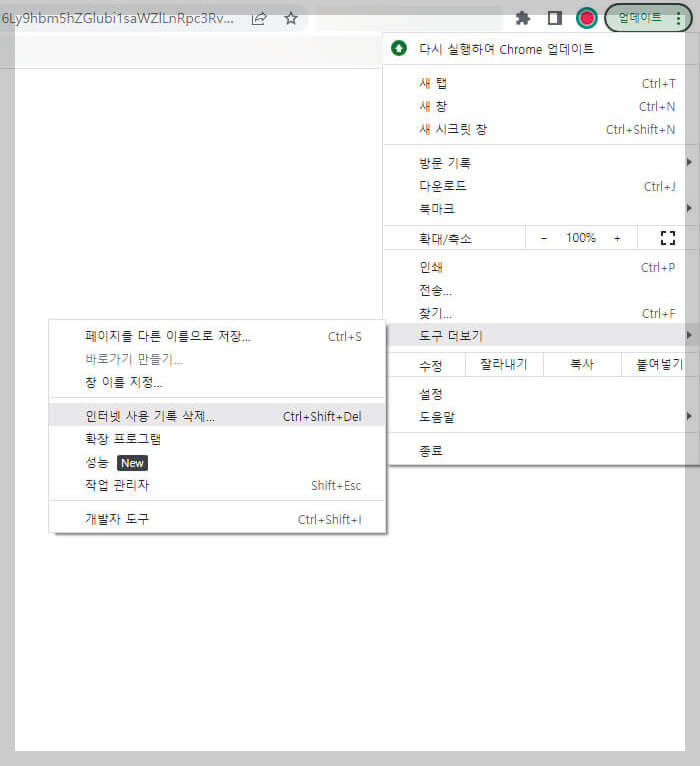Image resolution: width=700 pixels, height=766 pixels.
Task: Open 설정 menu item
Action: pyautogui.click(x=541, y=394)
